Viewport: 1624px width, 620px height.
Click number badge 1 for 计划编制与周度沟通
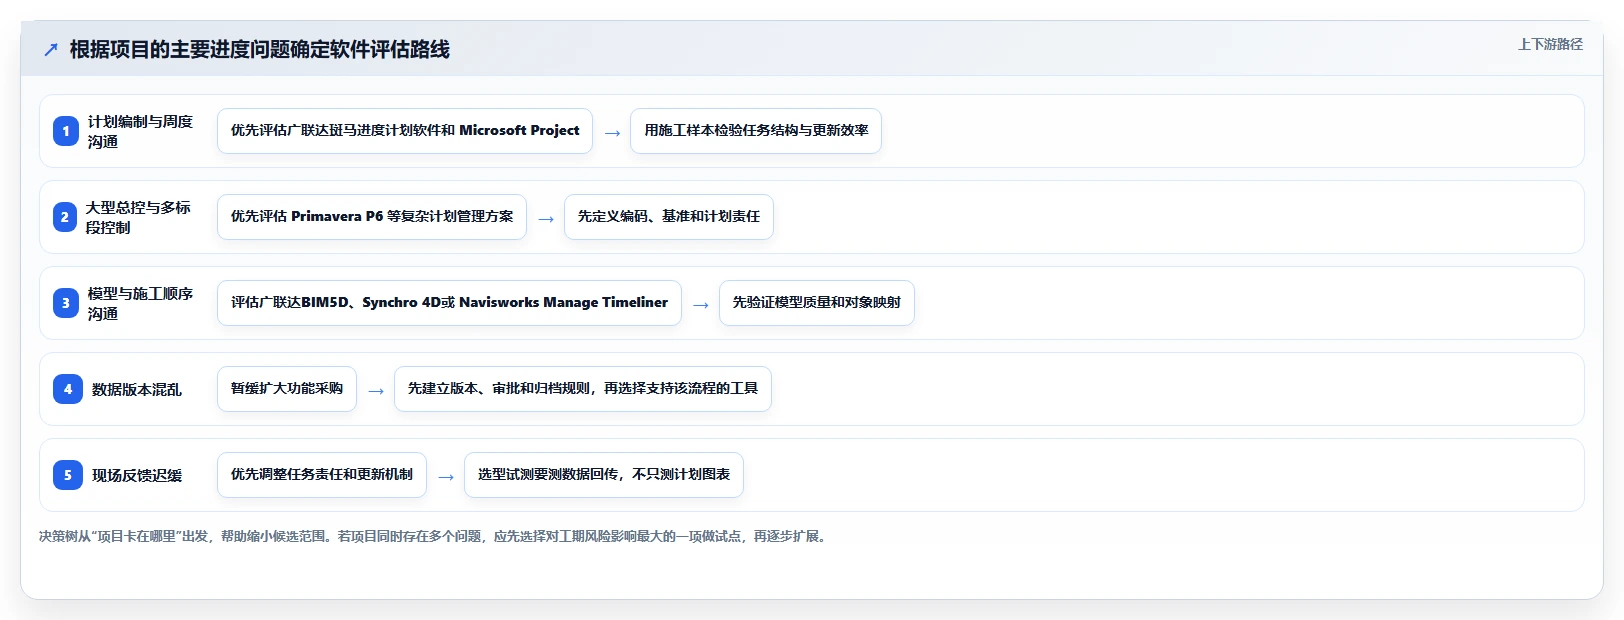(66, 131)
